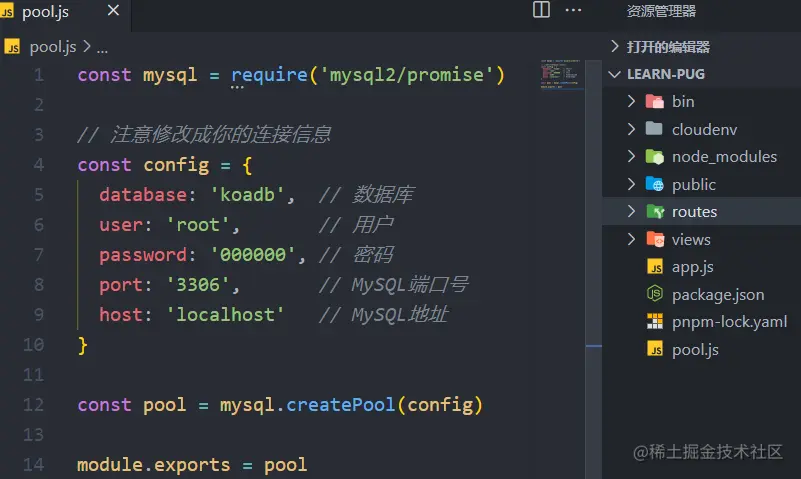Click the split editor icon
801x479 pixels.
point(541,10)
